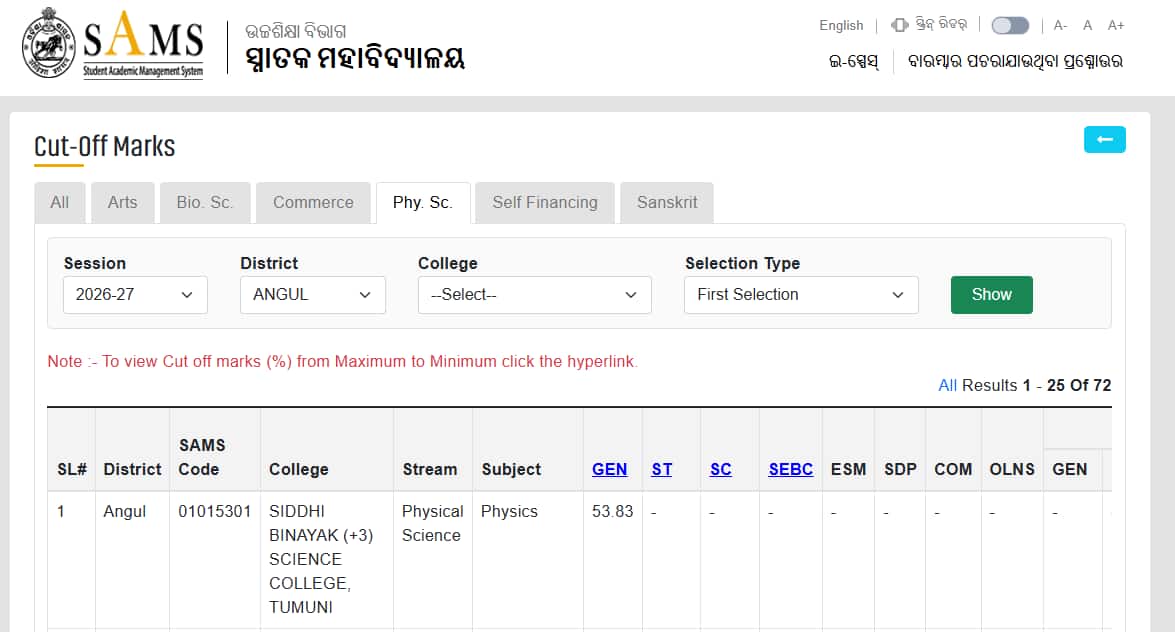This screenshot has width=1175, height=632.
Task: Open the frequently asked questions link
Action: click(x=1015, y=61)
